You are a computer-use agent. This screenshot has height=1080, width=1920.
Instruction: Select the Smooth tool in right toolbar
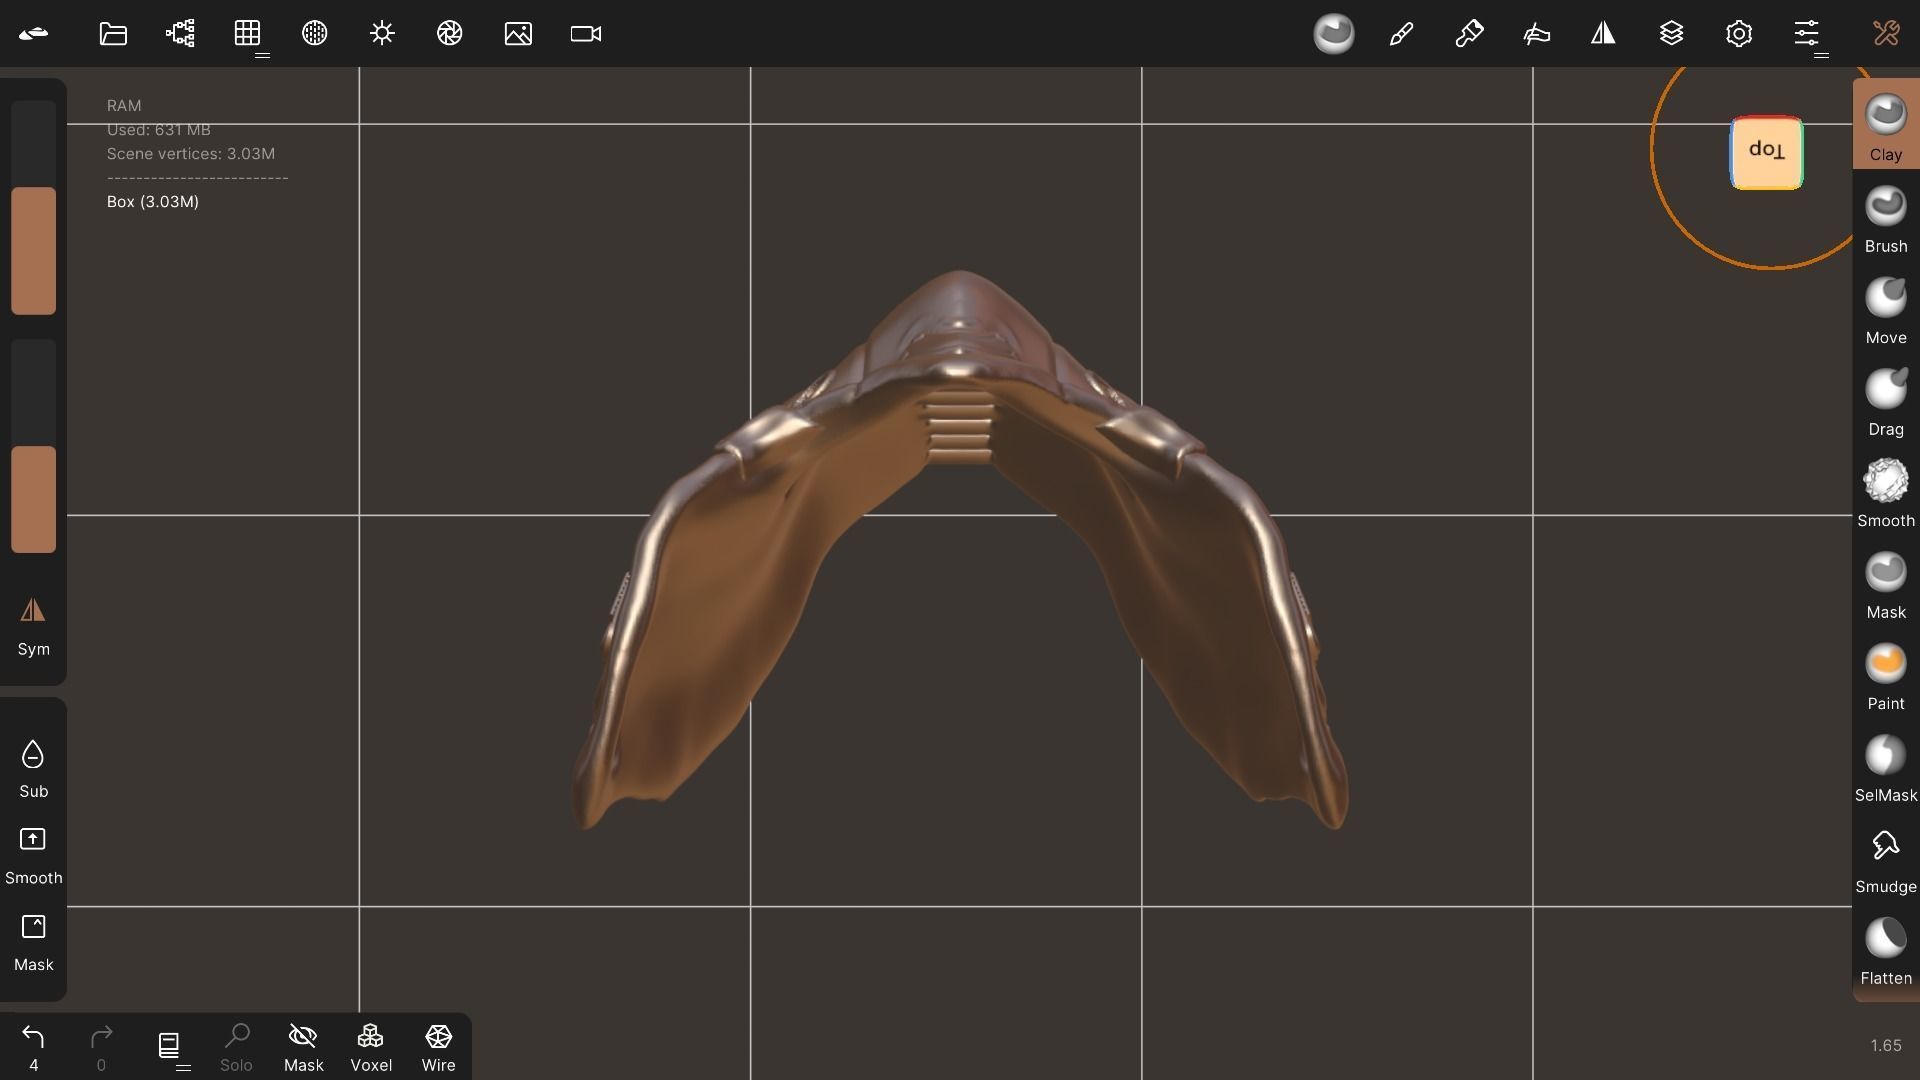(x=1886, y=494)
